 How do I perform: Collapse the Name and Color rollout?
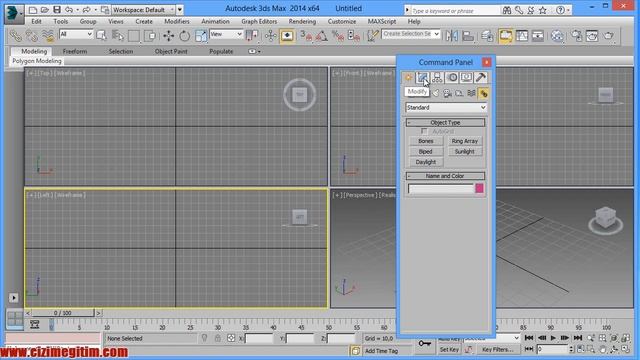pos(445,176)
